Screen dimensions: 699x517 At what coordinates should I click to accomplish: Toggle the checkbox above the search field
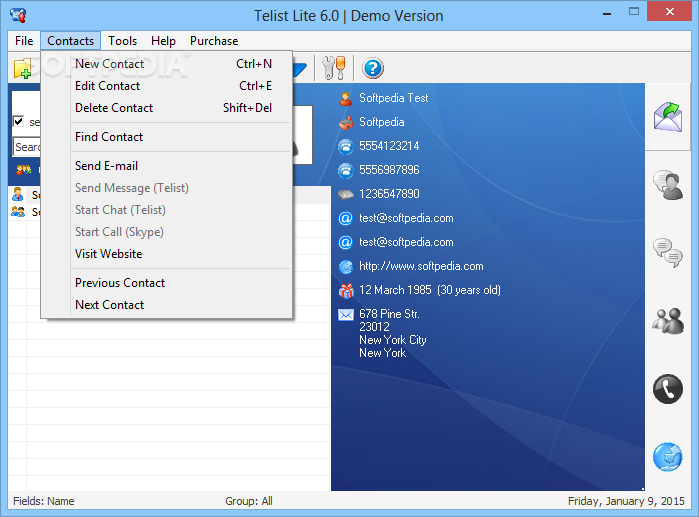(18, 121)
